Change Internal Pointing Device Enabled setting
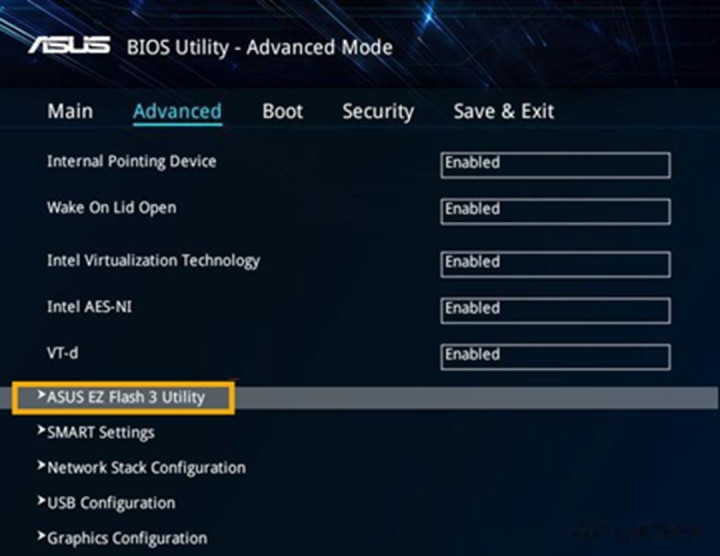 pos(555,165)
